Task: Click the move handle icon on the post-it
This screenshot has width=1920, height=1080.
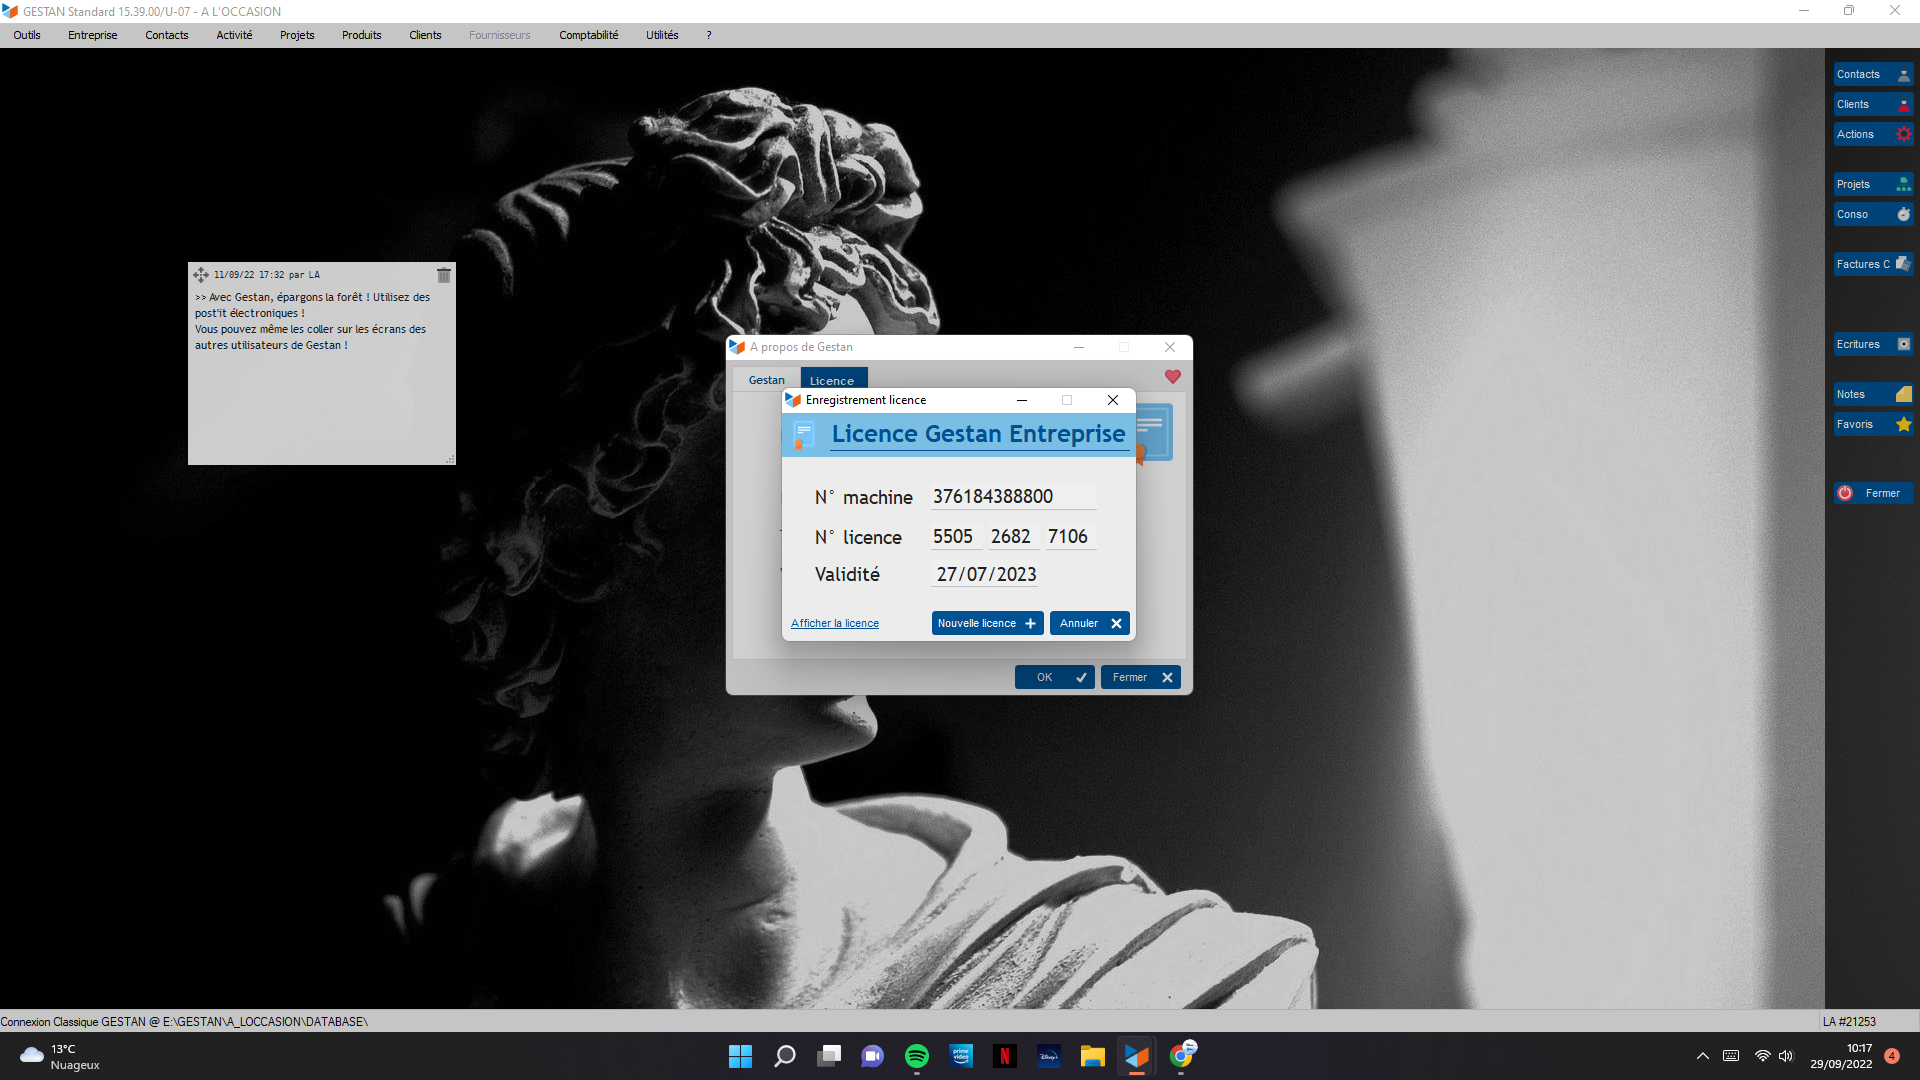Action: pyautogui.click(x=201, y=275)
